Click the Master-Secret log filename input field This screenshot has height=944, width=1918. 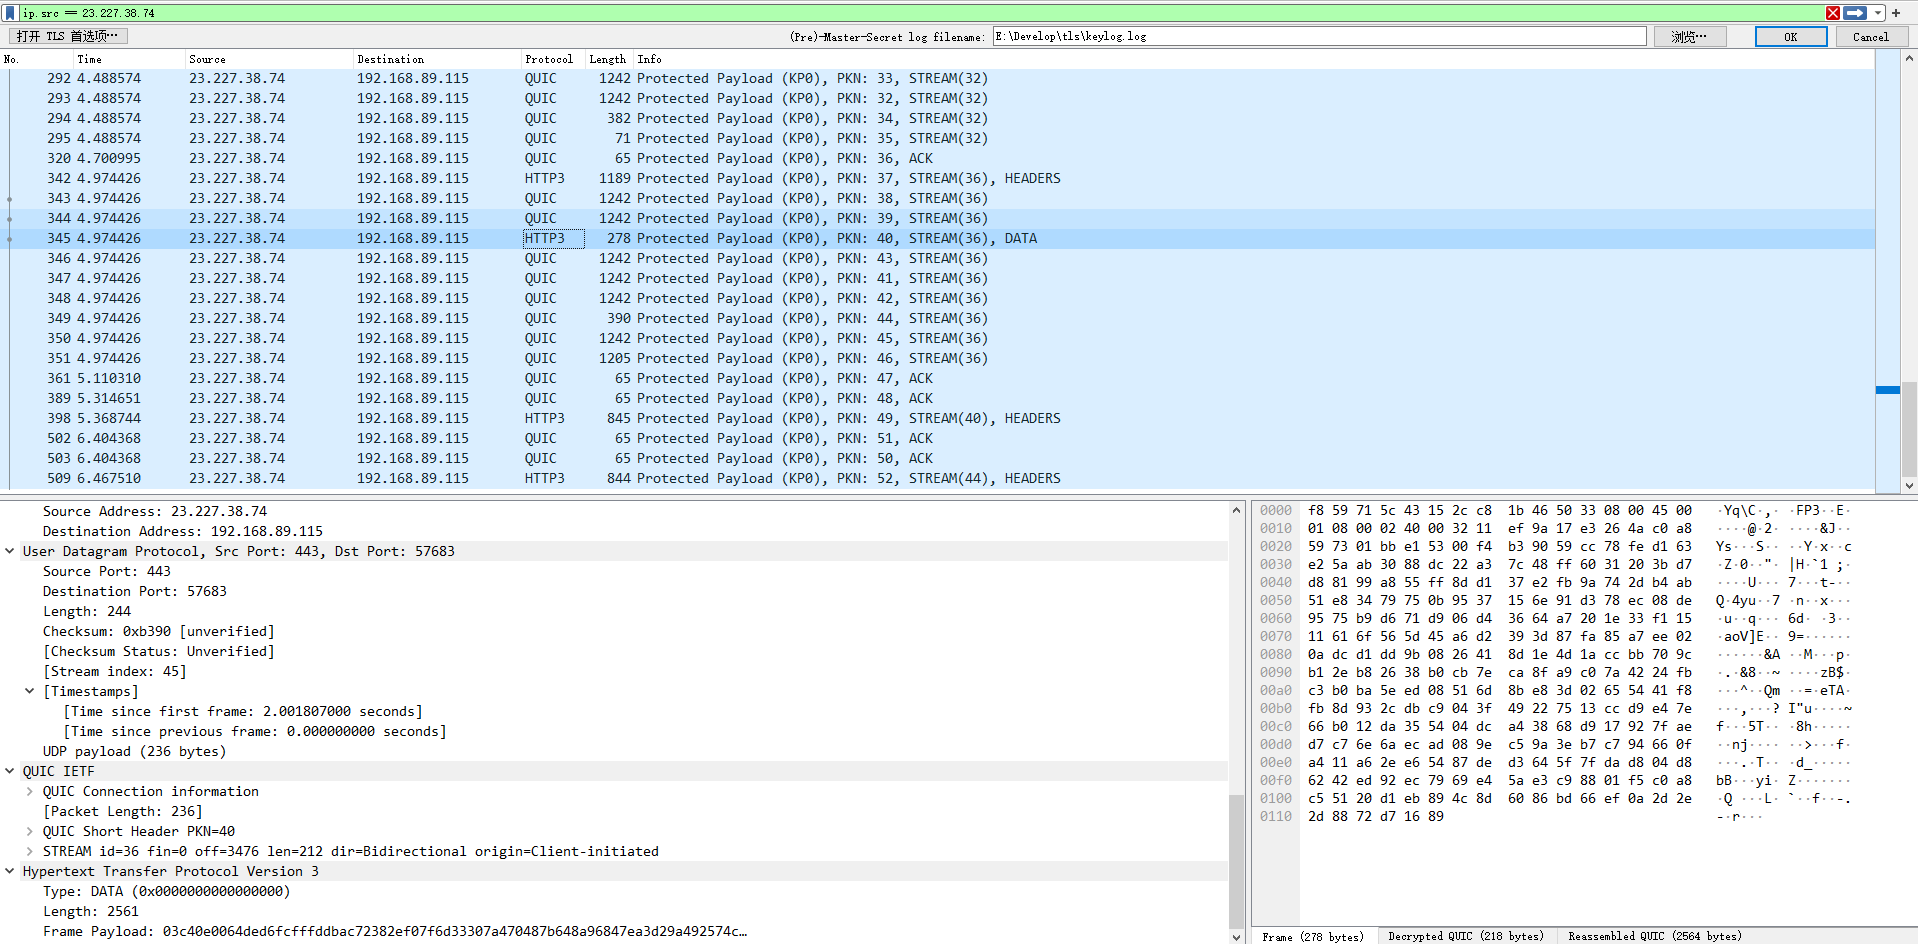[x=1318, y=37]
